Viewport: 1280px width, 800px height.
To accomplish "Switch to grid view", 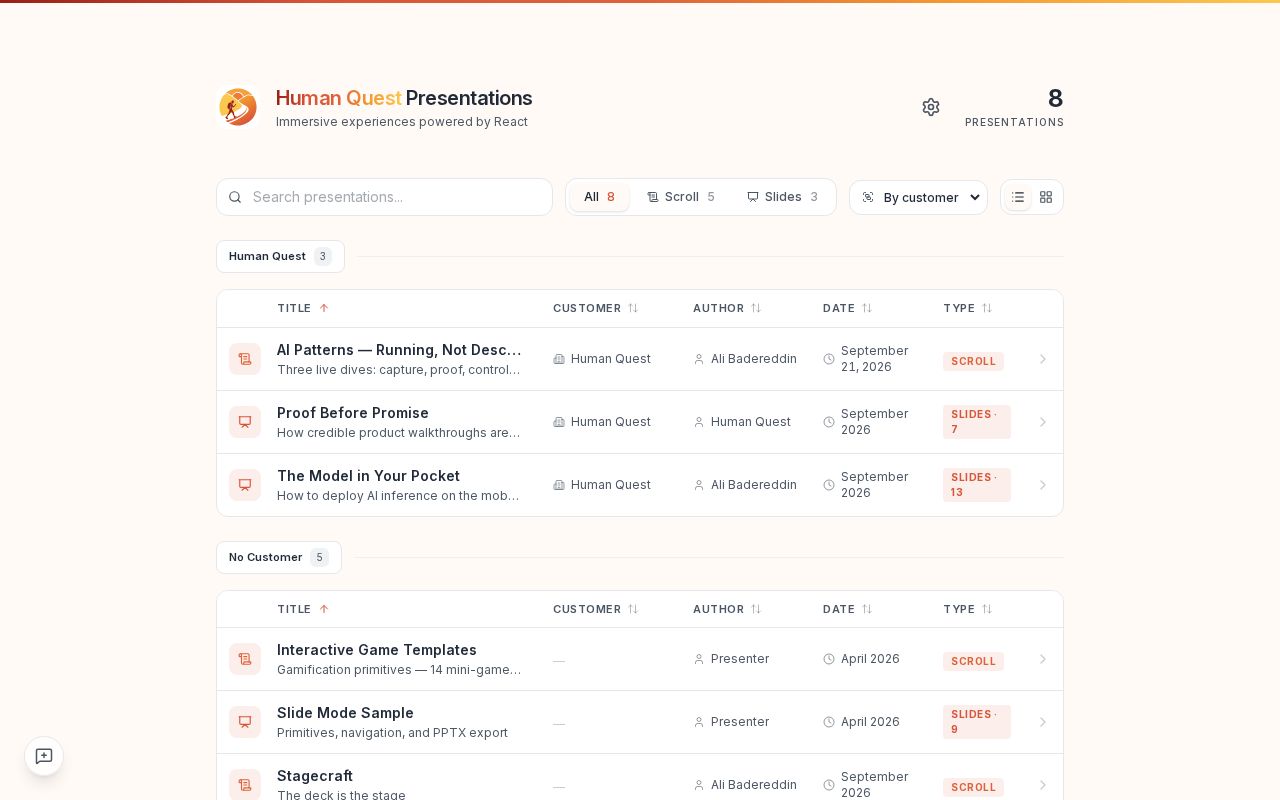I will 1046,197.
